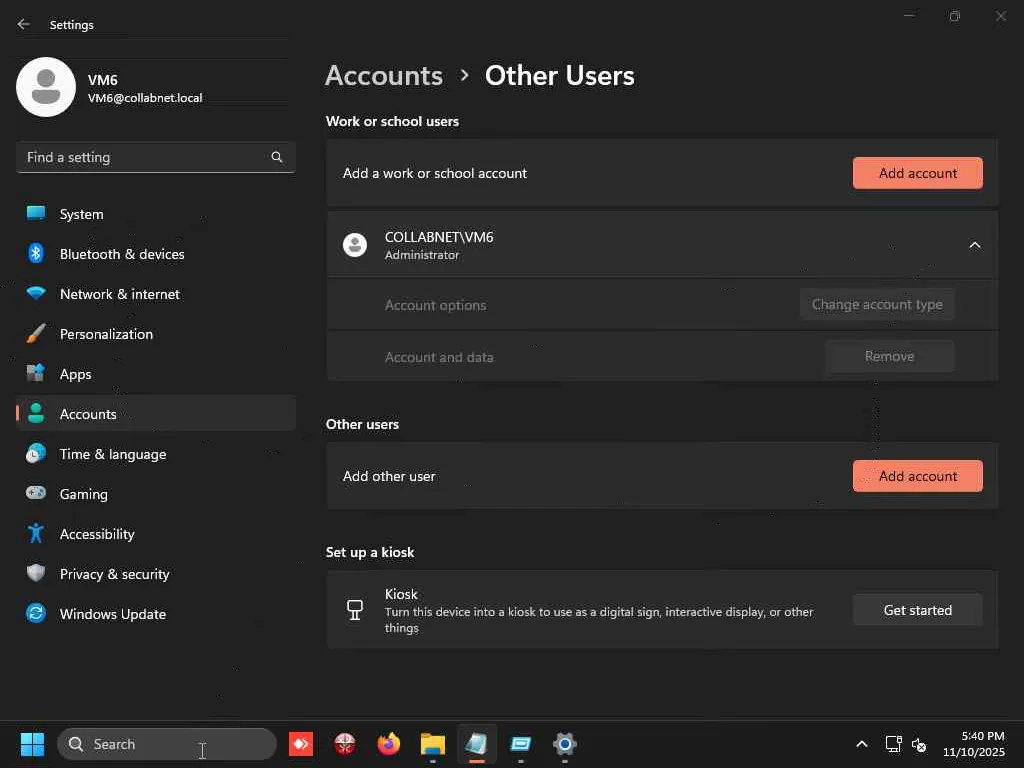Show hidden icons in system tray
Image resolution: width=1024 pixels, height=768 pixels.
[x=861, y=744]
